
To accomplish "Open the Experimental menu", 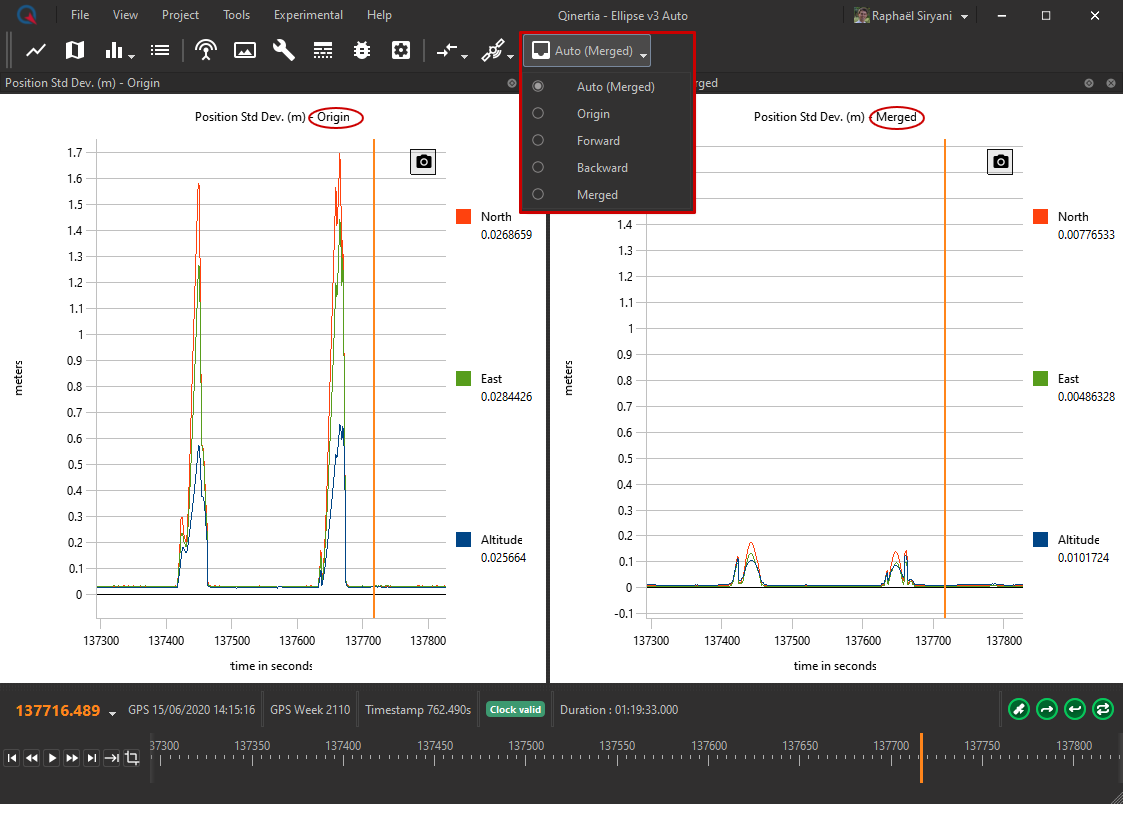I will [x=308, y=15].
